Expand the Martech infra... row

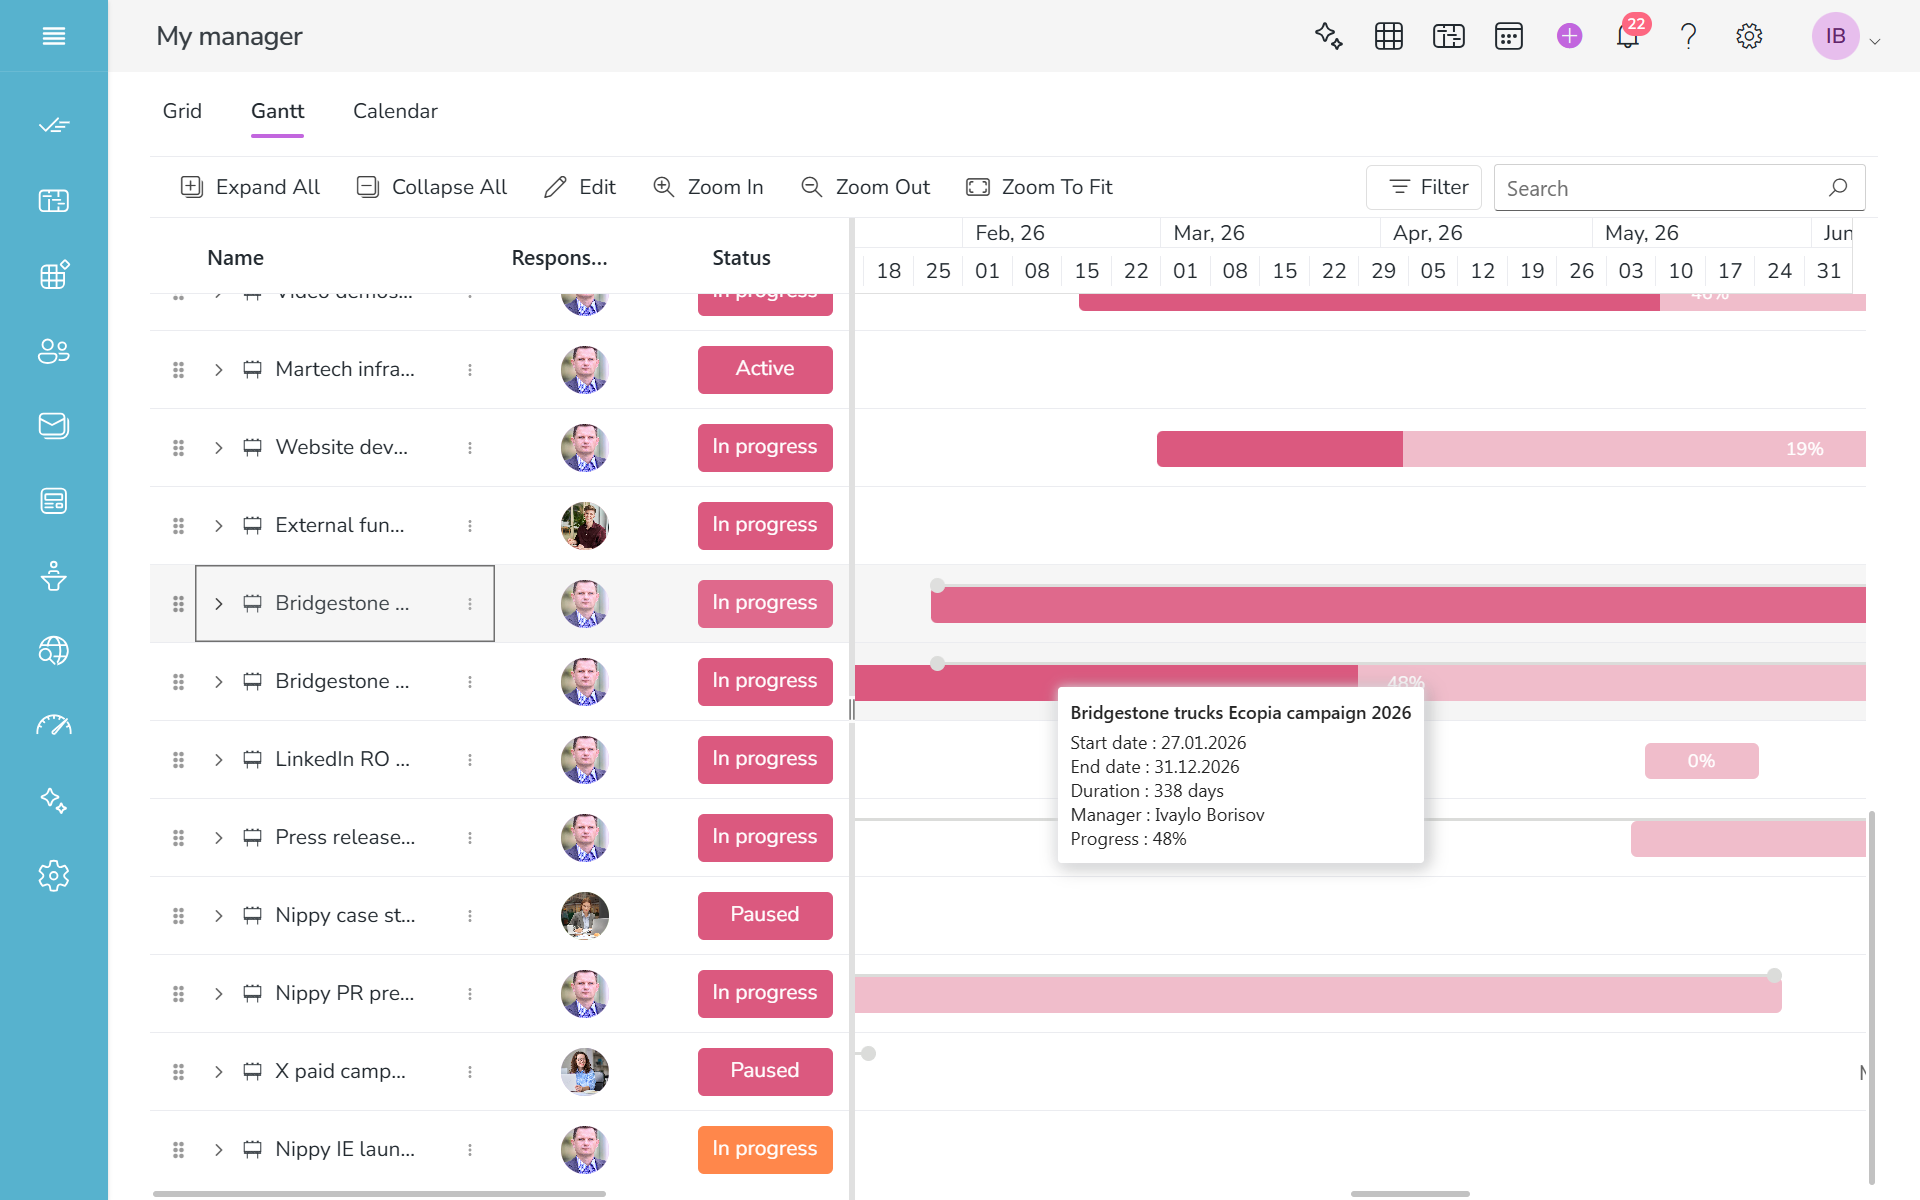pyautogui.click(x=218, y=370)
